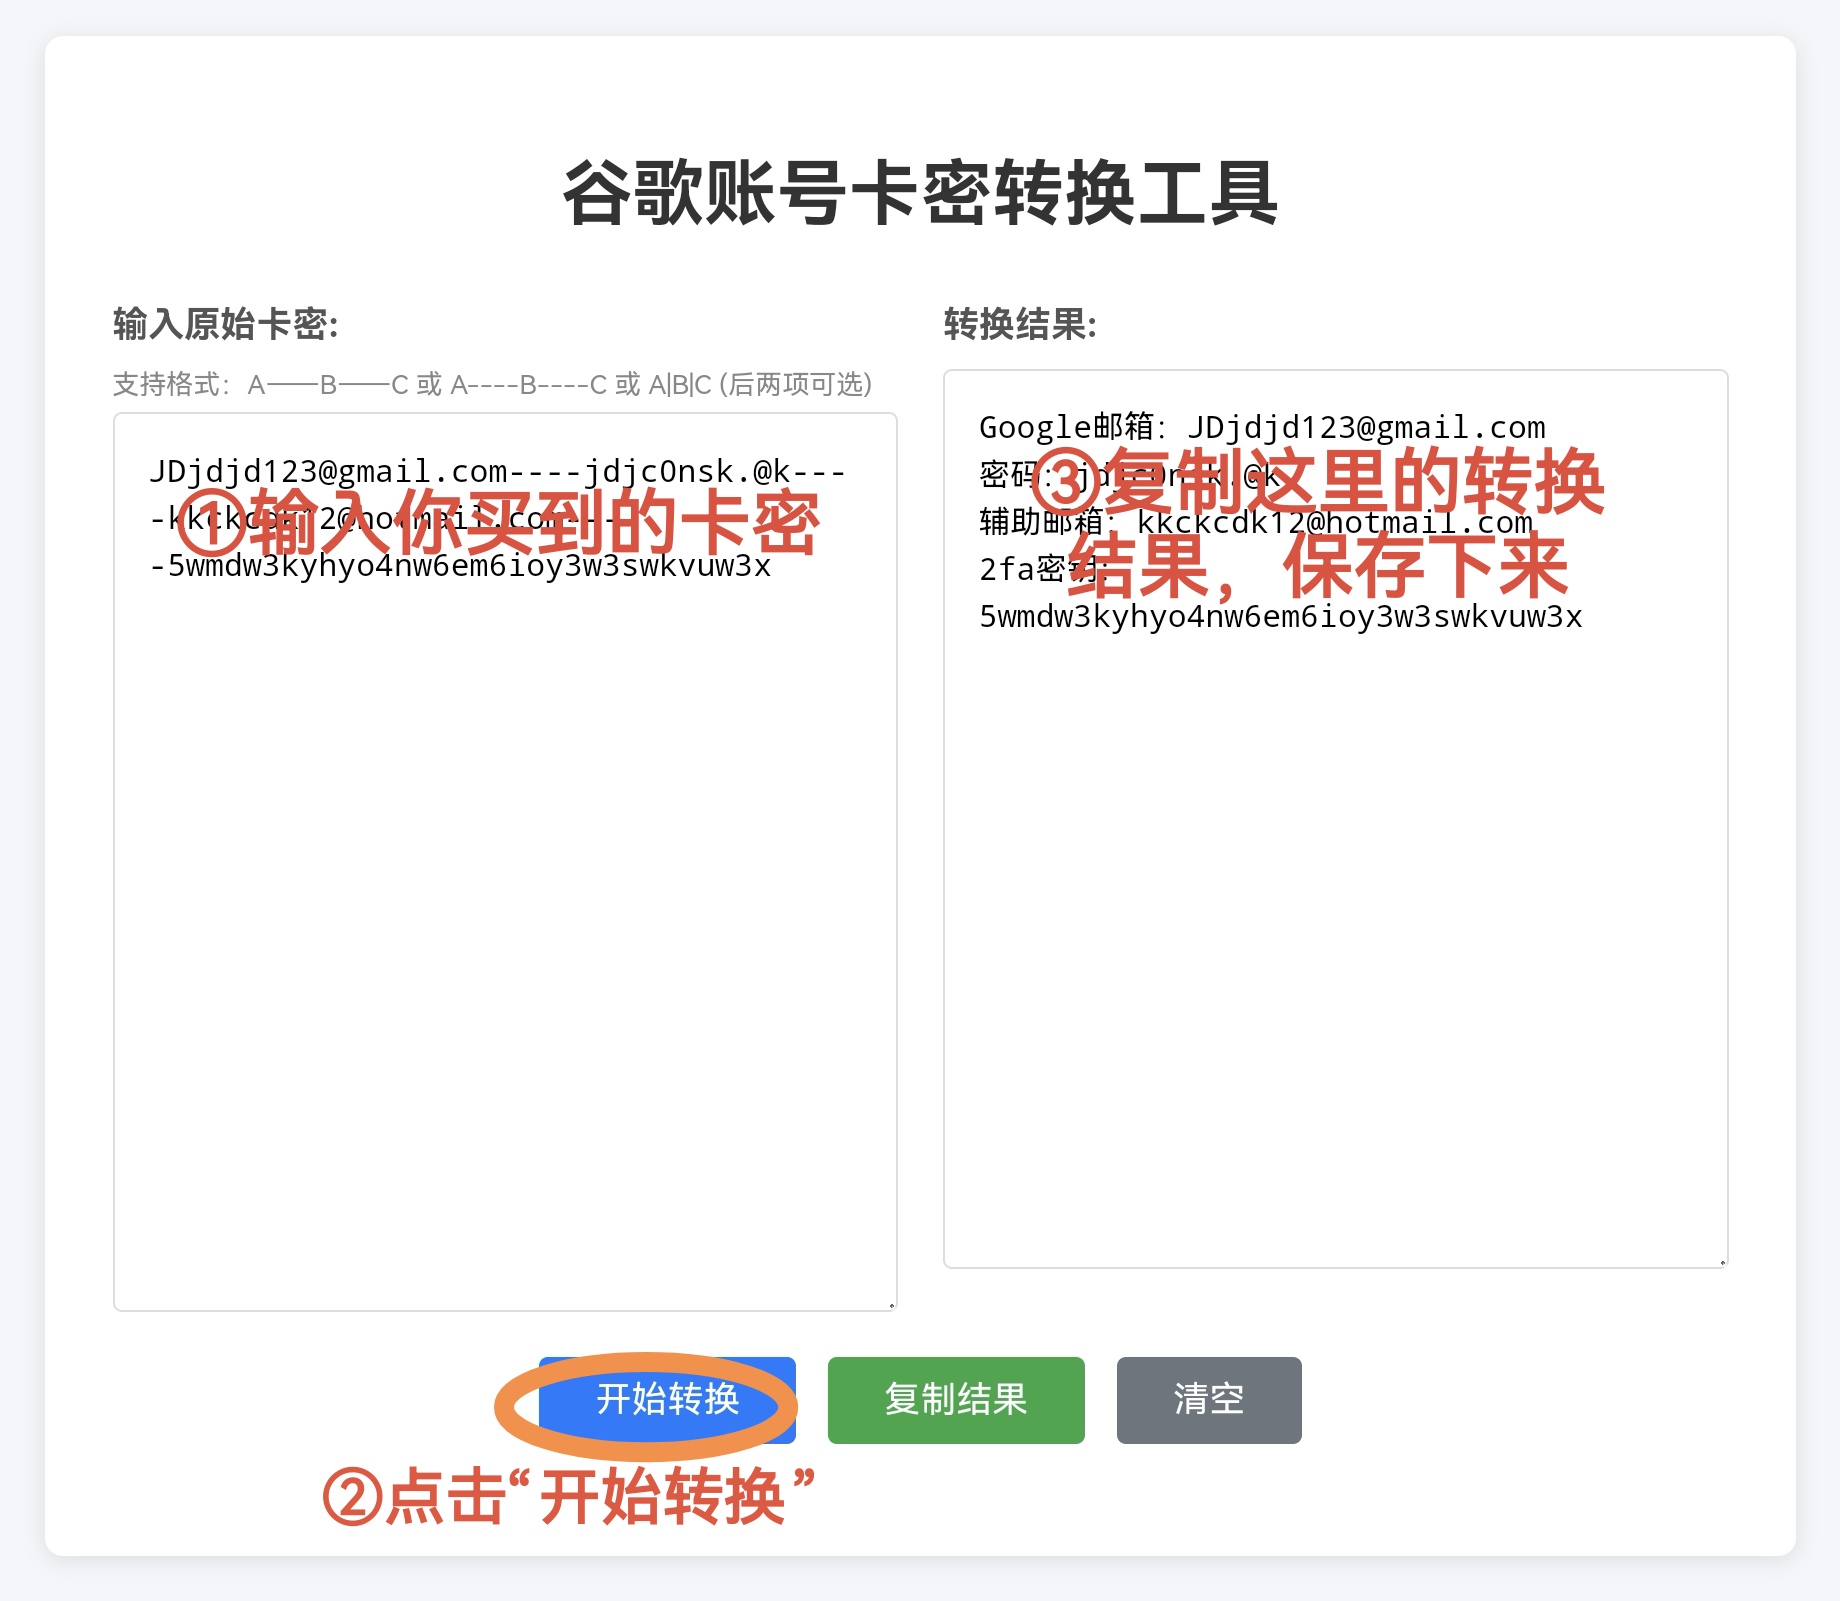The height and width of the screenshot is (1601, 1840).
Task: Click the blue 开始转换 button
Action: coord(667,1399)
